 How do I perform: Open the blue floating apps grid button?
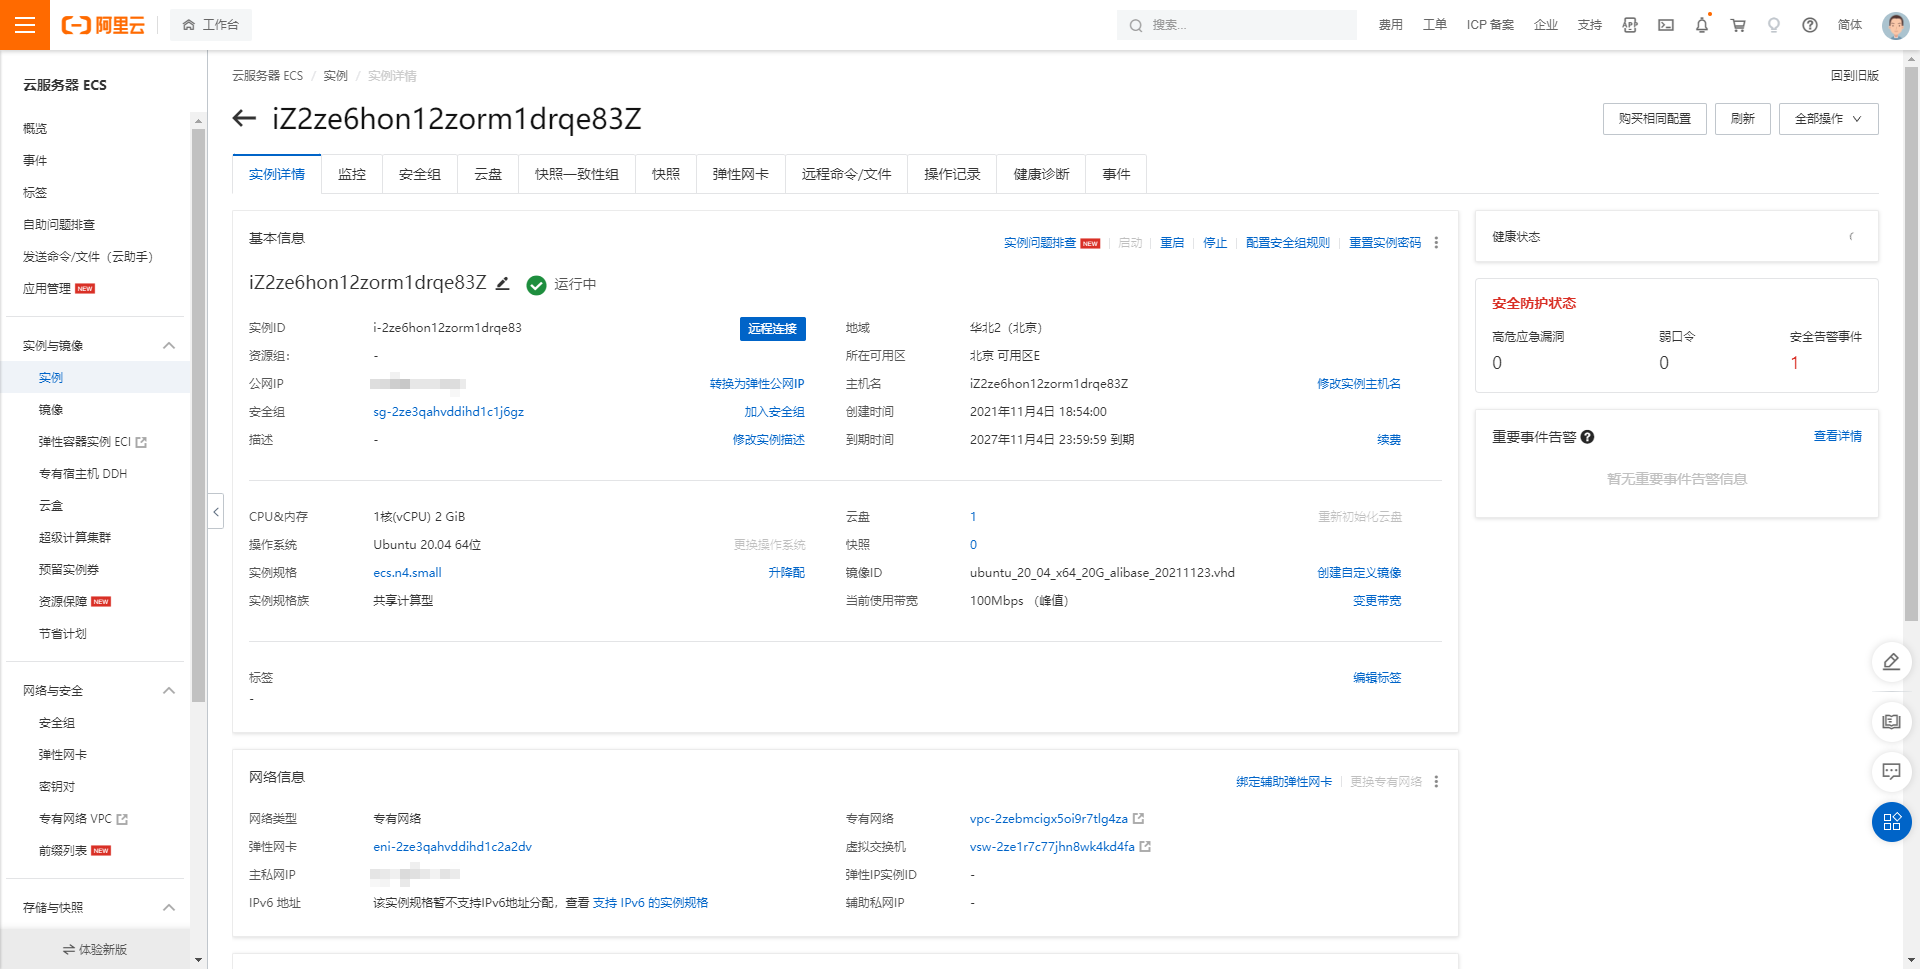(1891, 822)
